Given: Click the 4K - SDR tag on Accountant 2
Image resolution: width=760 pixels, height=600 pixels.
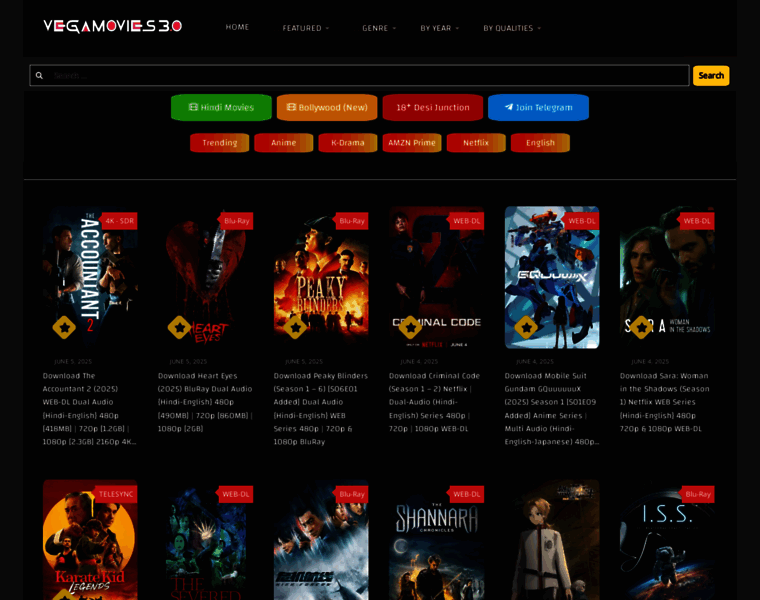Looking at the screenshot, I should (119, 221).
